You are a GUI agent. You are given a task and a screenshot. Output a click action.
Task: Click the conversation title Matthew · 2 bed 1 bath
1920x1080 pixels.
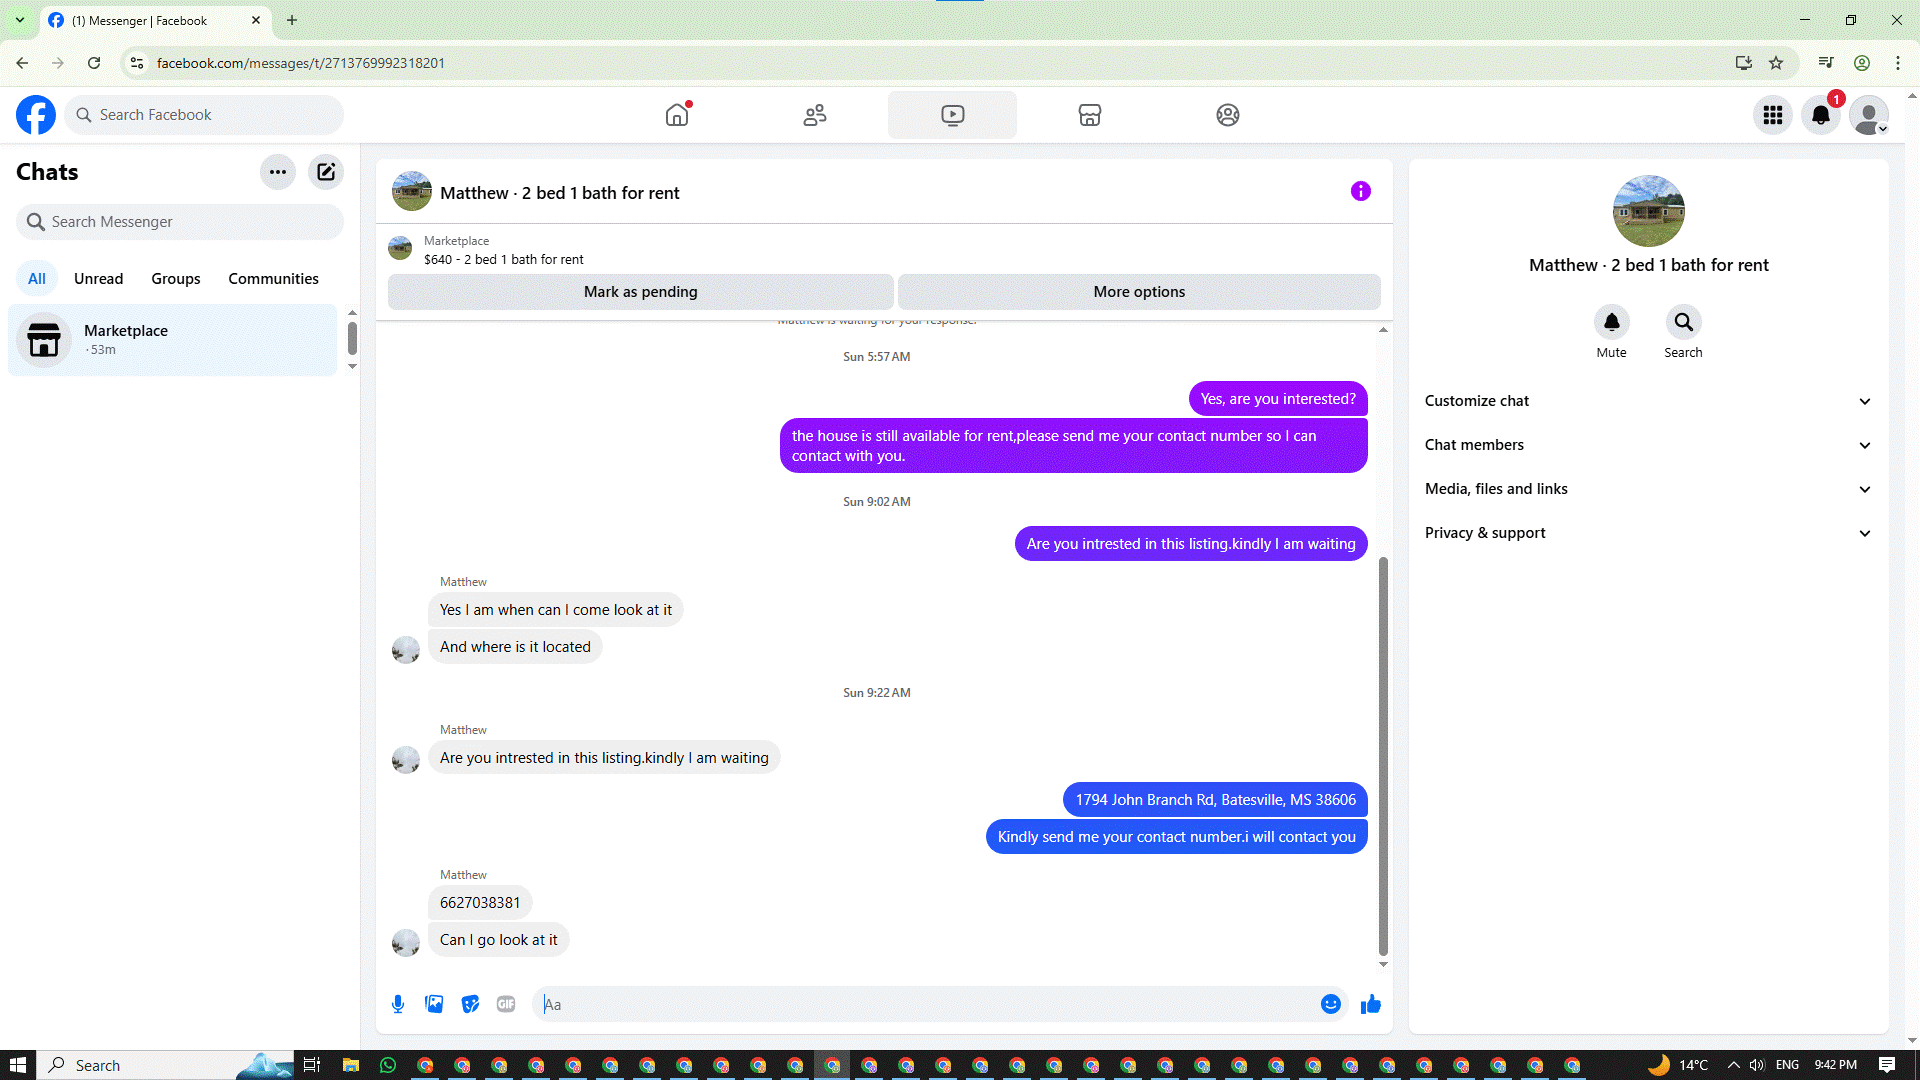tap(559, 193)
